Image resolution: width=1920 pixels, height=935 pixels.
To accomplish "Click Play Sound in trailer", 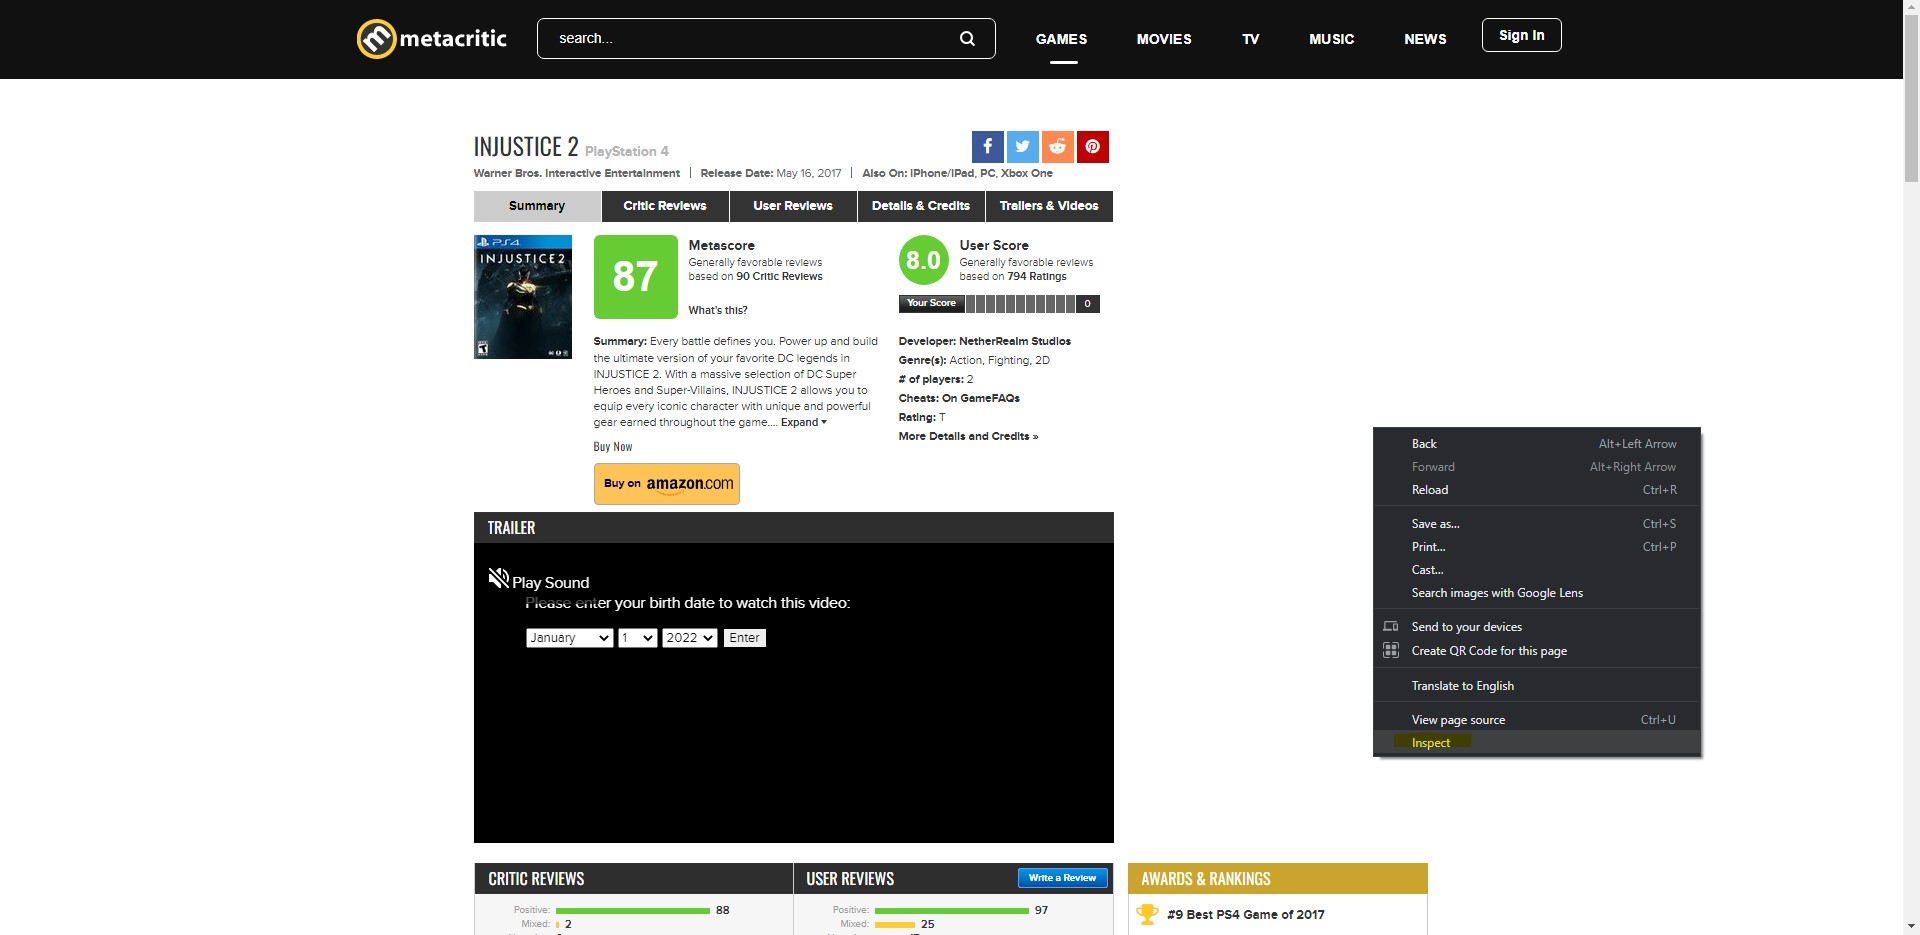I will [550, 583].
